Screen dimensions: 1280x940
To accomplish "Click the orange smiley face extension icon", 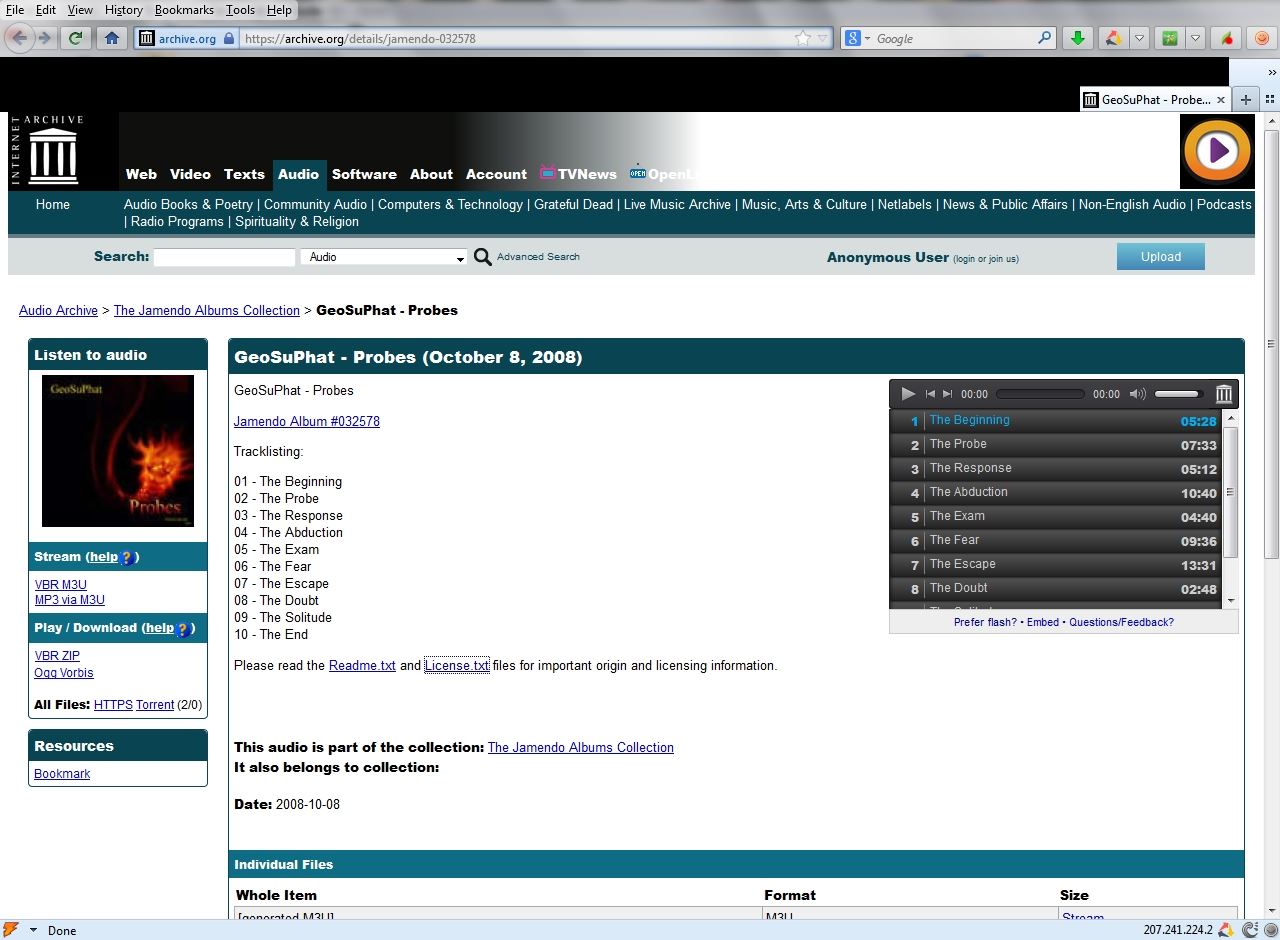I will click(x=1262, y=38).
